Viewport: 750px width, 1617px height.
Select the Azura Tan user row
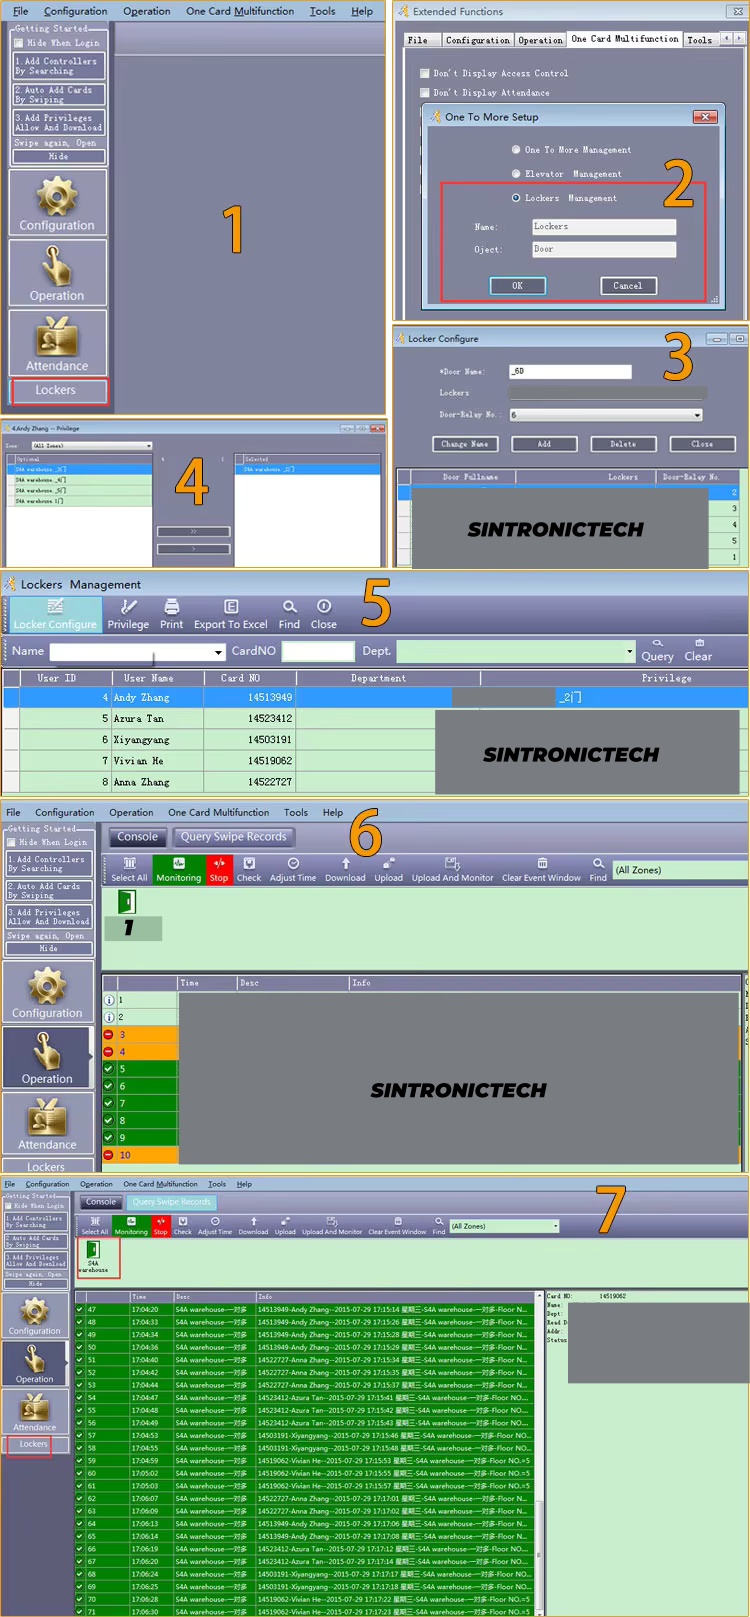click(375, 718)
